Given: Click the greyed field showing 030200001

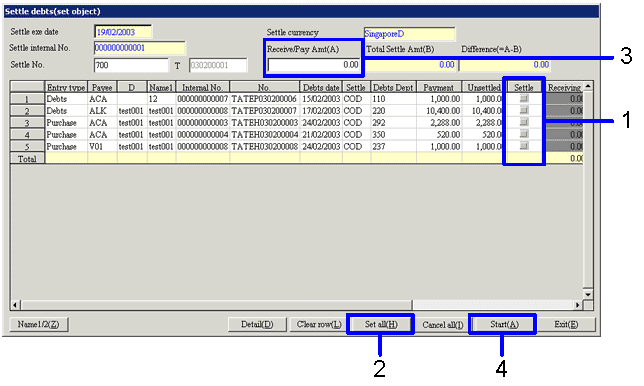Looking at the screenshot, I should pyautogui.click(x=218, y=65).
